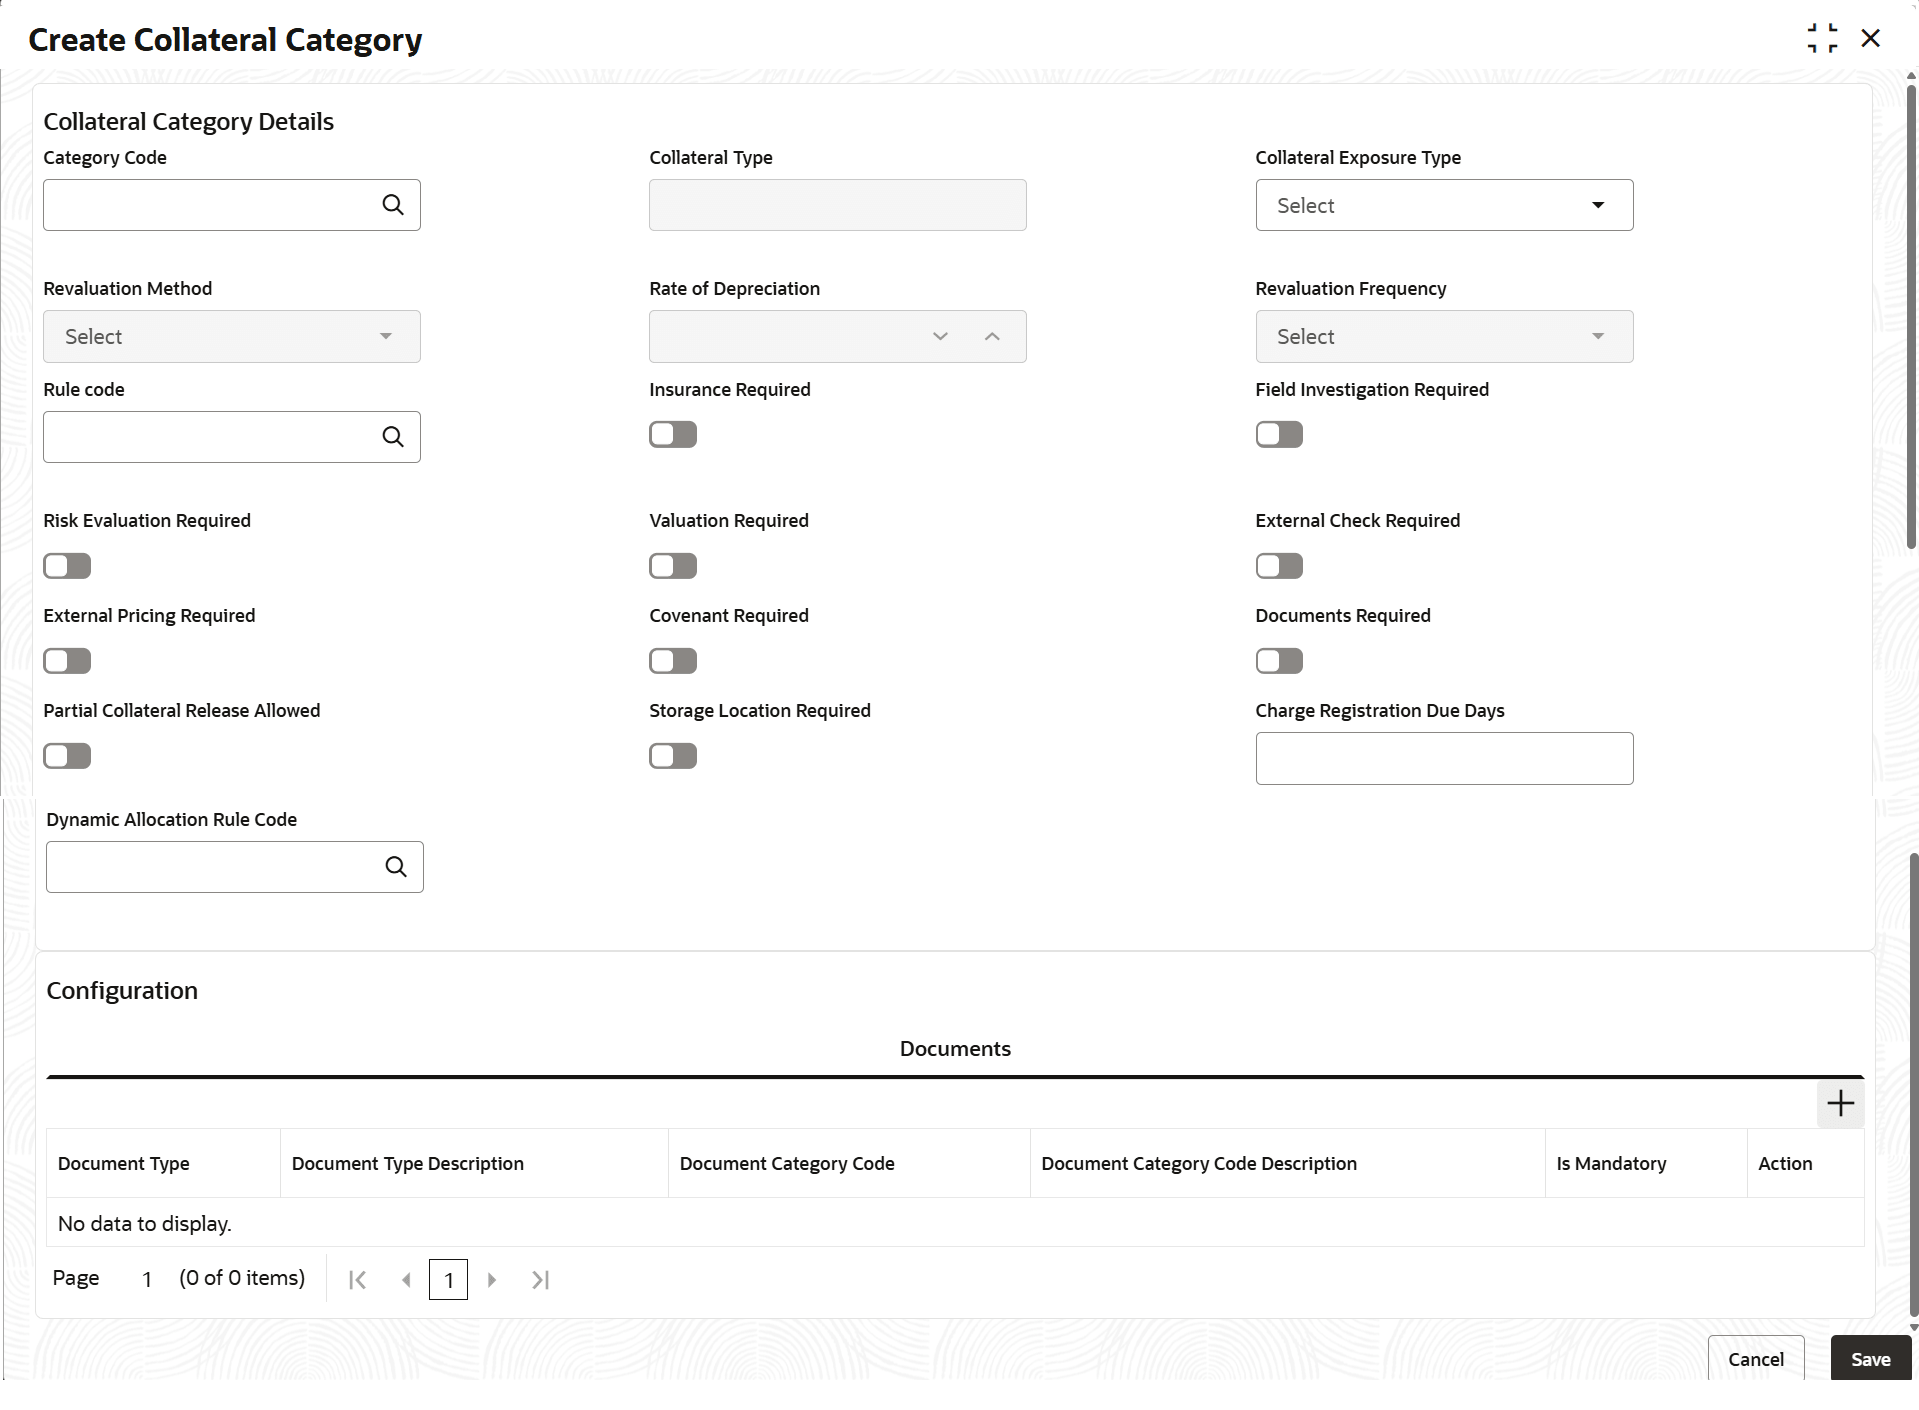Open the Category Code search lookup
Viewport: 1919px width, 1410px height.
point(393,205)
